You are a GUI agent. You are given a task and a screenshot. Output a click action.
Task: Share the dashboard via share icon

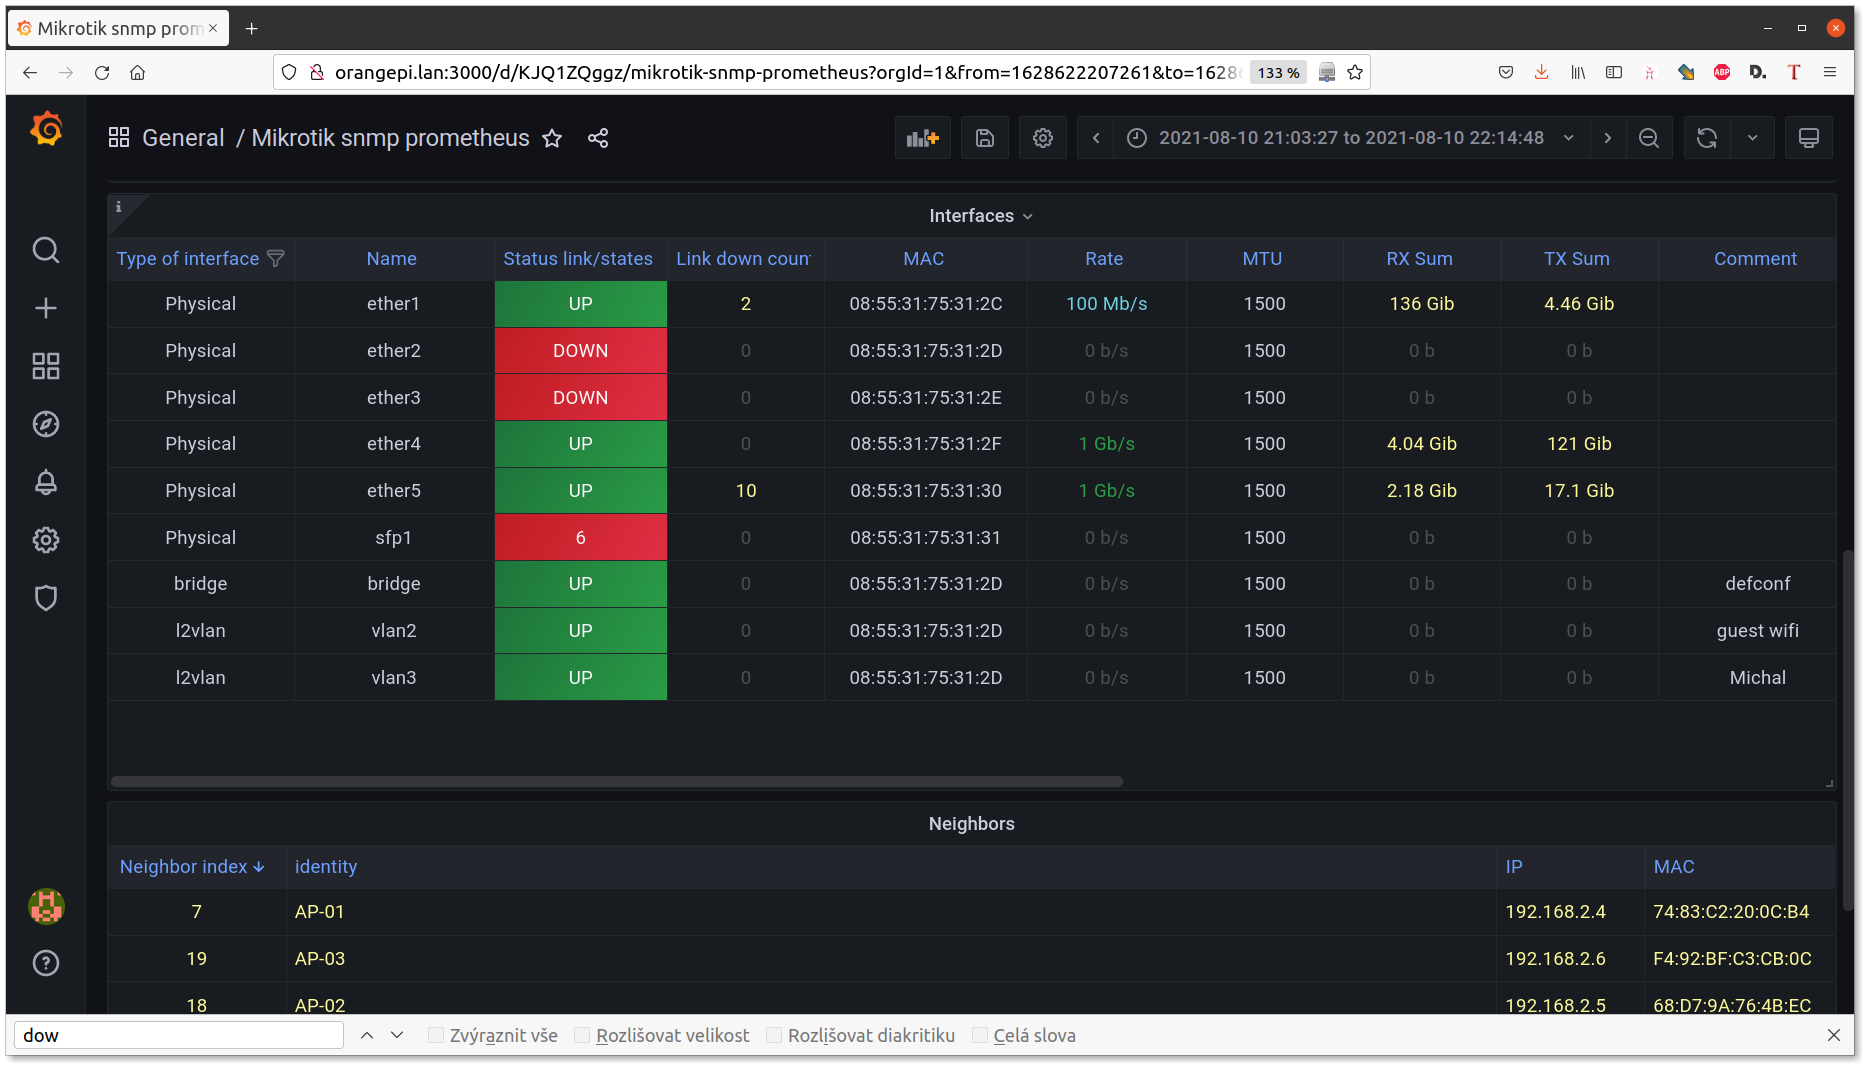coord(598,138)
